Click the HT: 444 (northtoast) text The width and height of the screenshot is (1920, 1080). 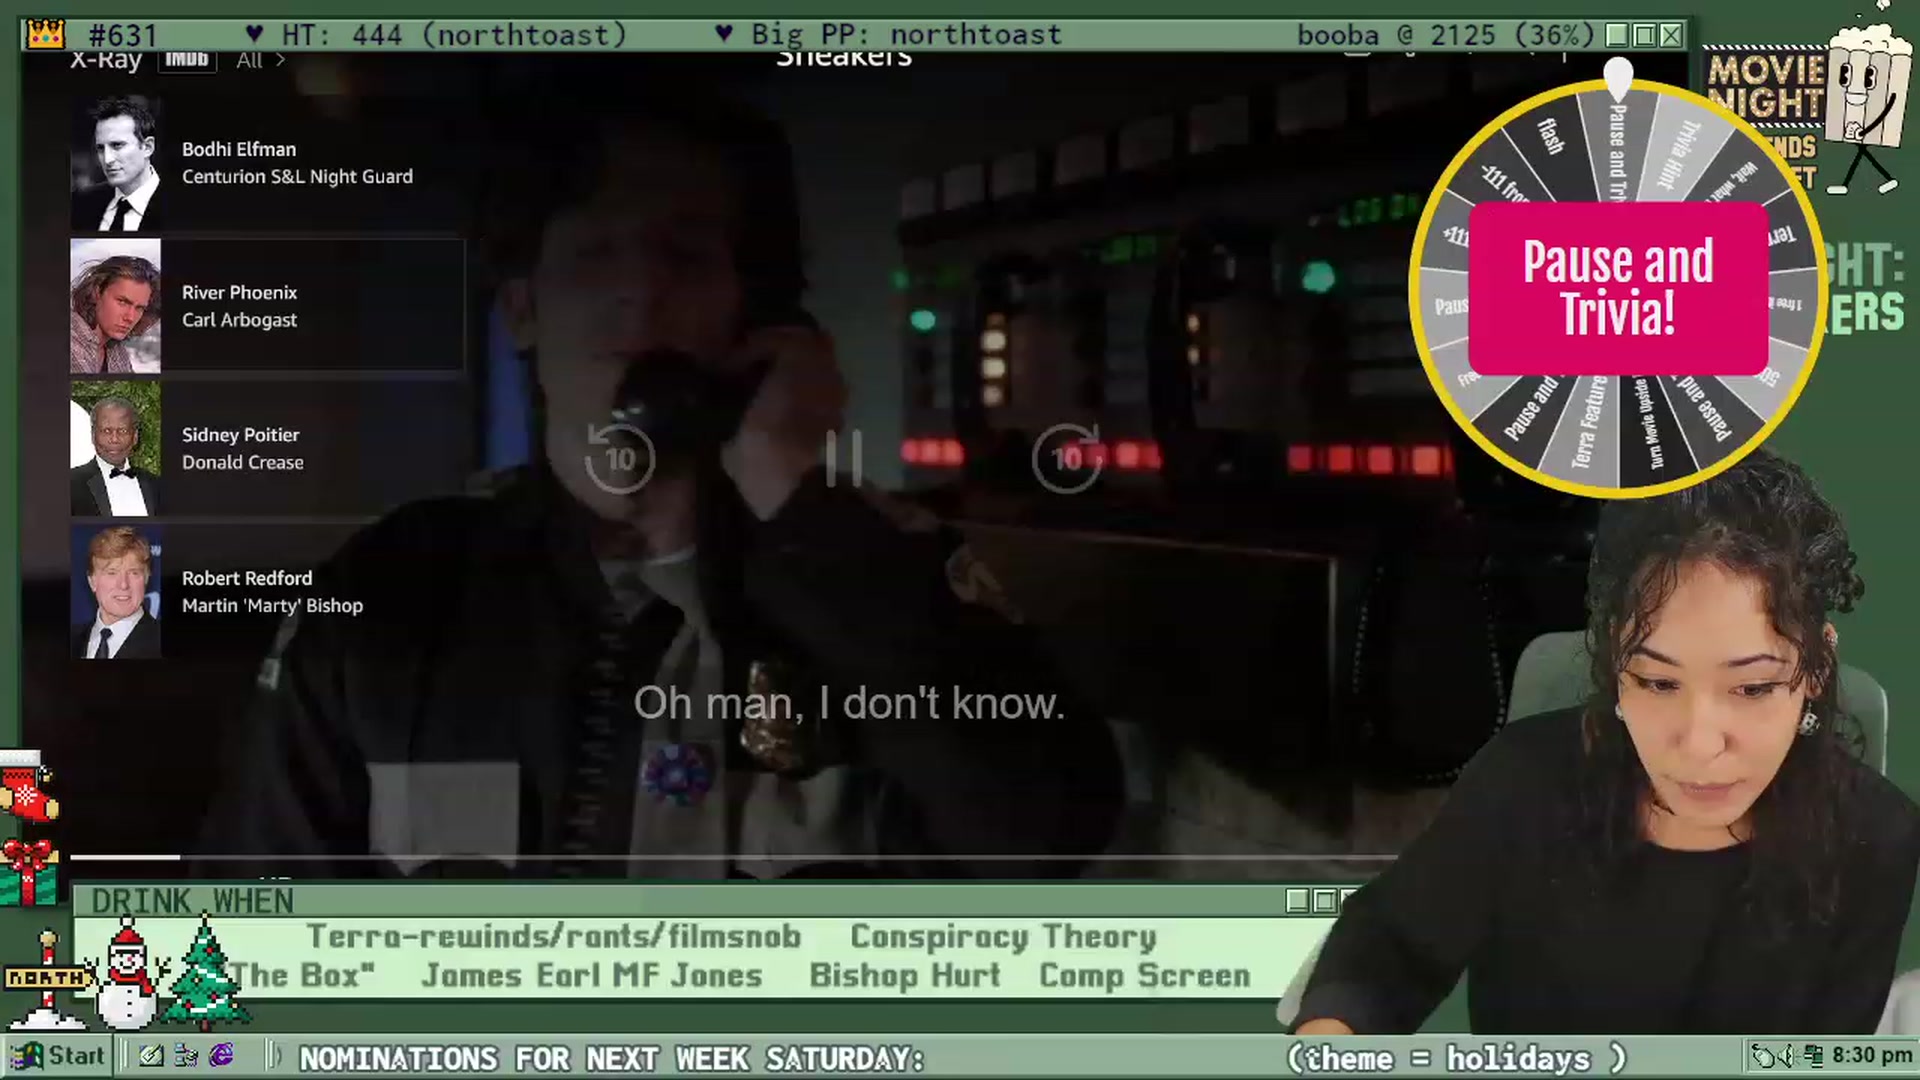click(x=454, y=35)
